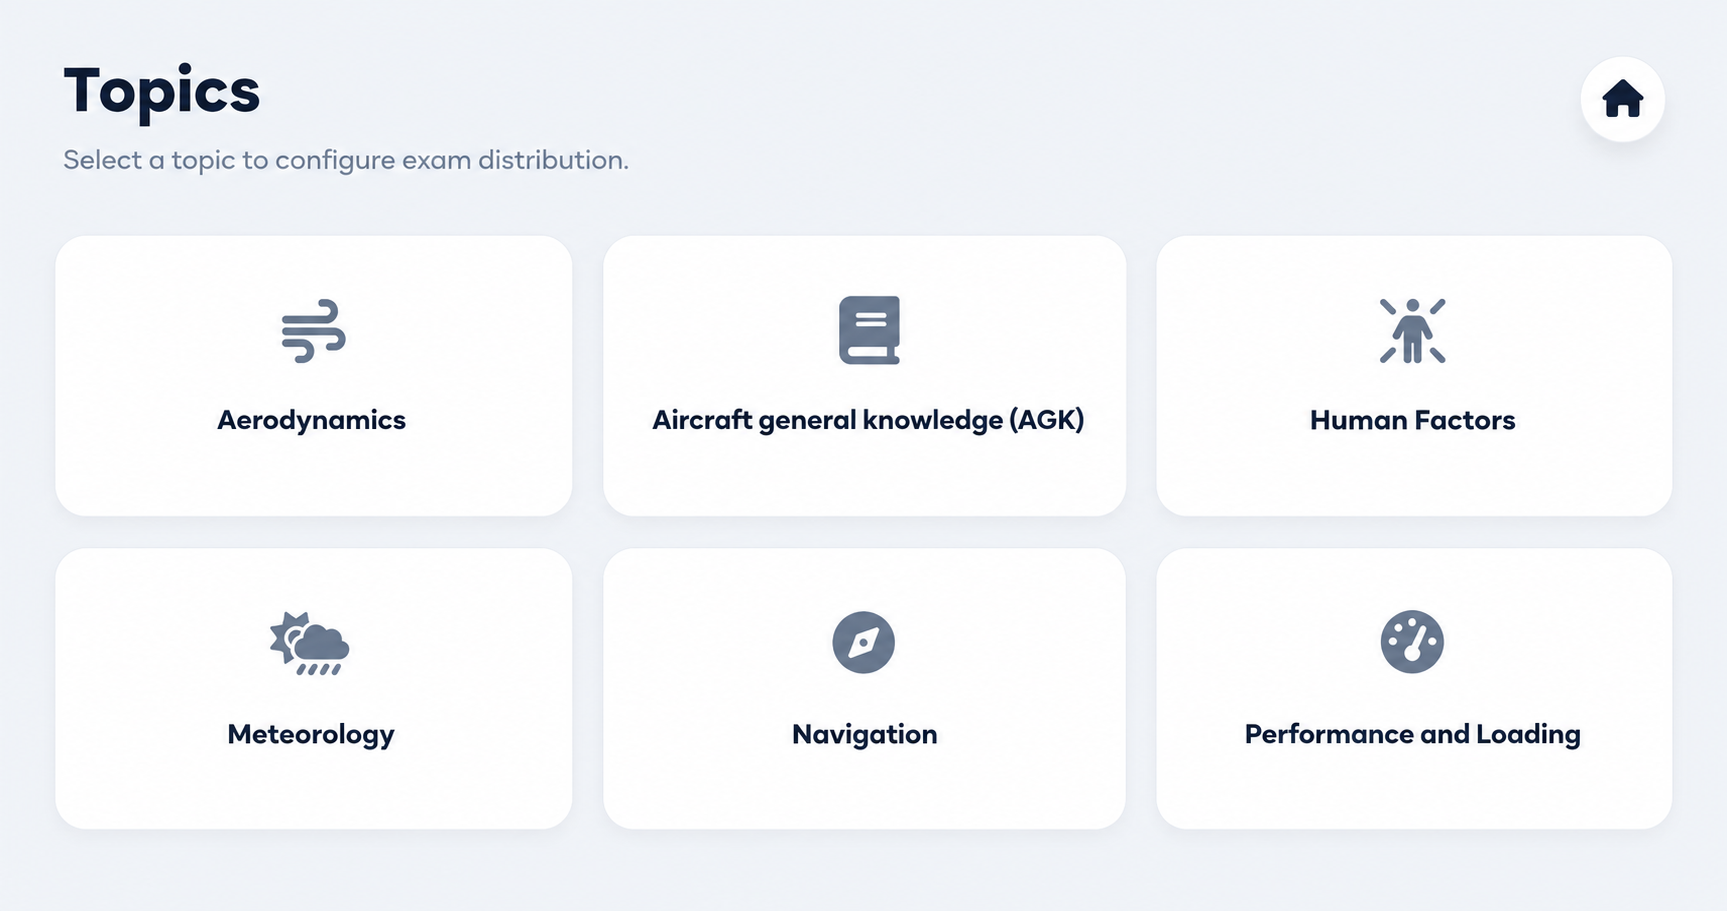The height and width of the screenshot is (911, 1727).
Task: Open the Aerodynamics topic card
Action: 314,376
